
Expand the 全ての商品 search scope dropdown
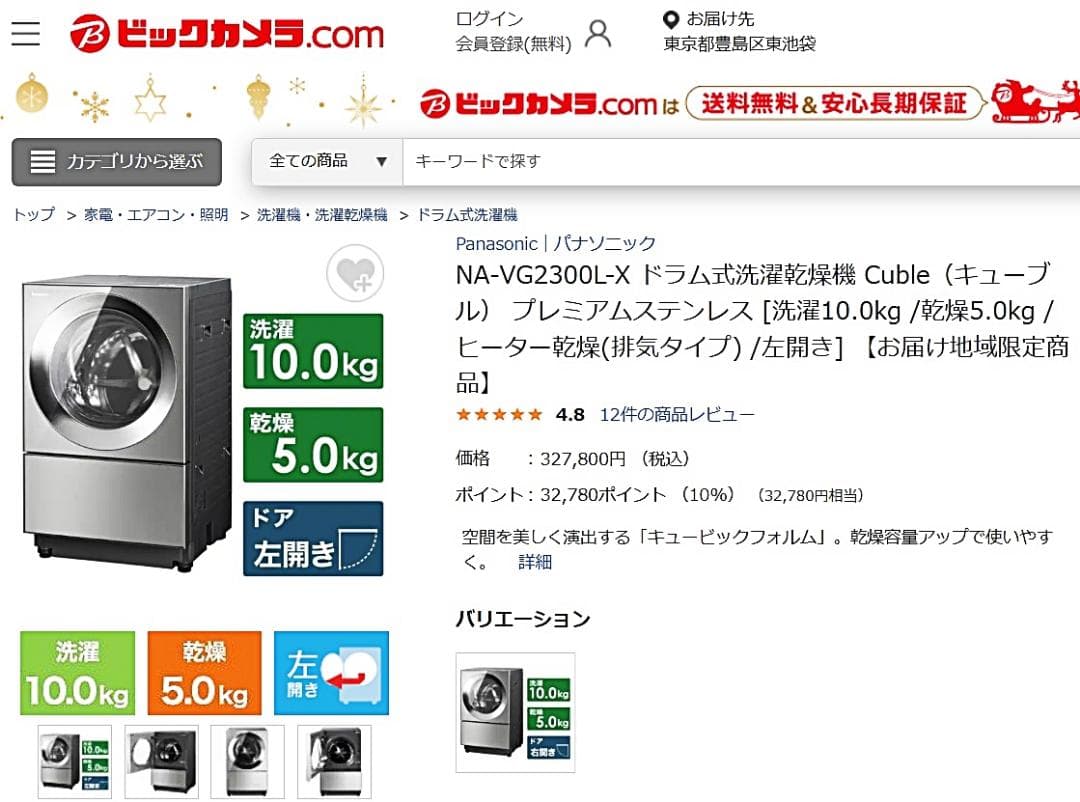(327, 161)
